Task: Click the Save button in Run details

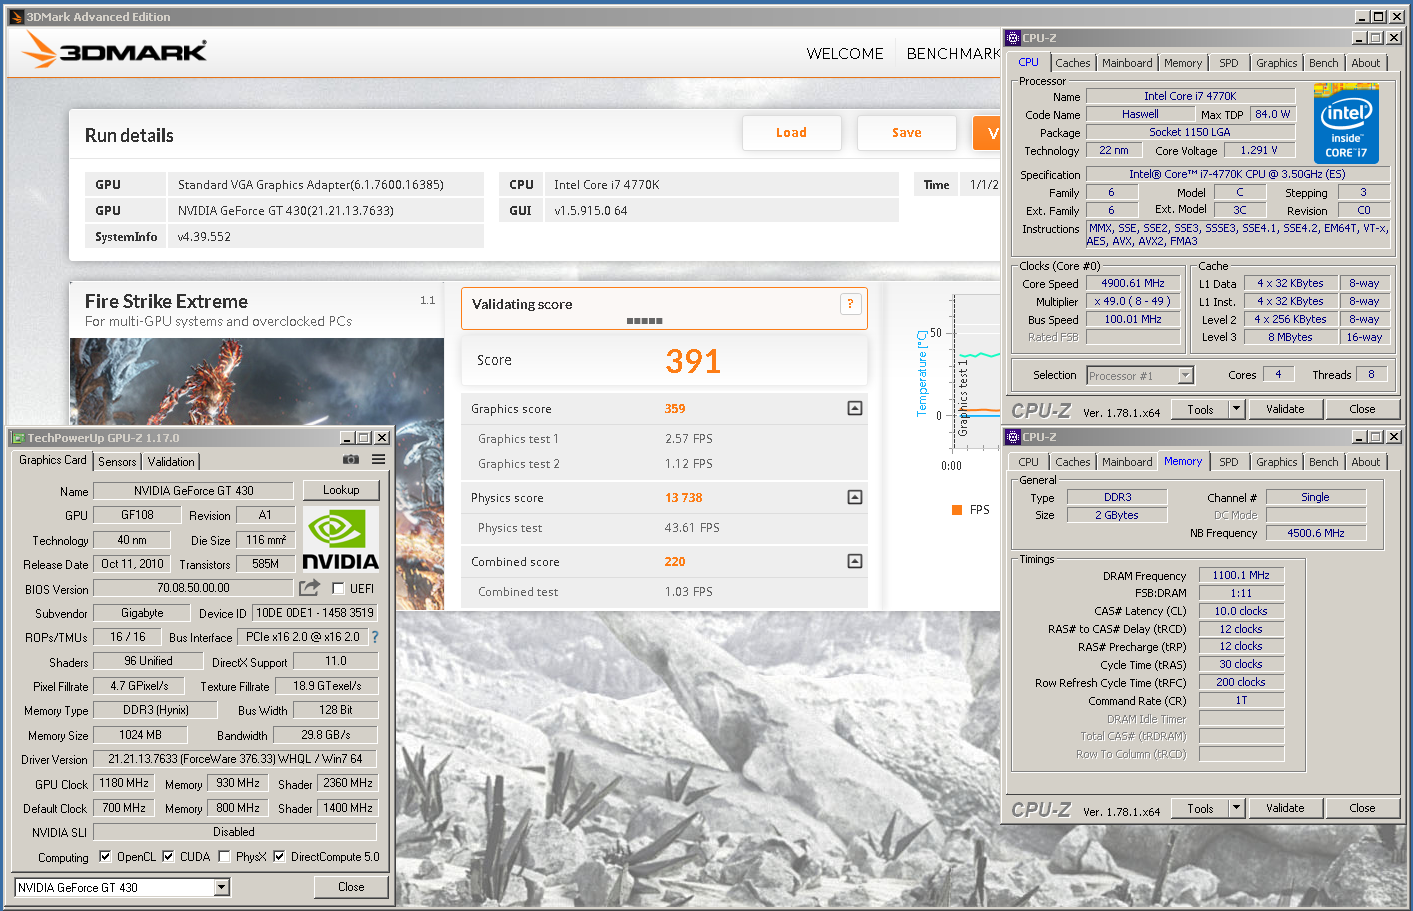Action: [x=907, y=132]
